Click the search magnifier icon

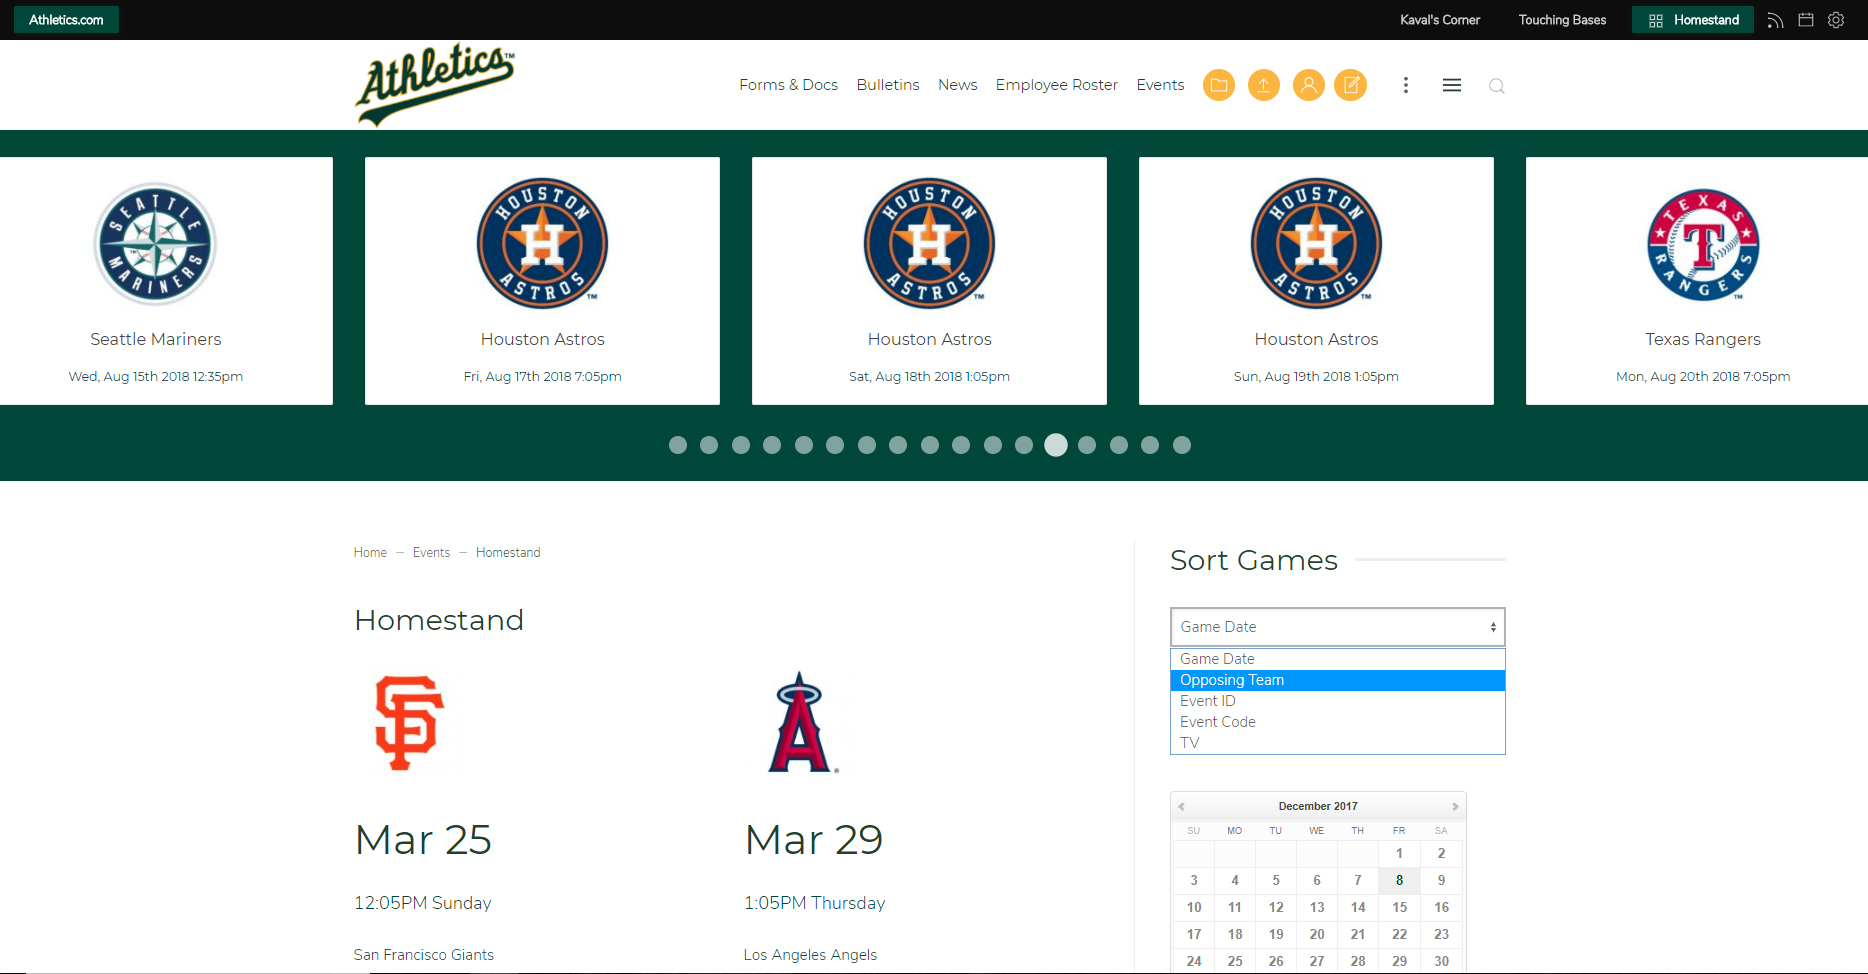(1497, 86)
